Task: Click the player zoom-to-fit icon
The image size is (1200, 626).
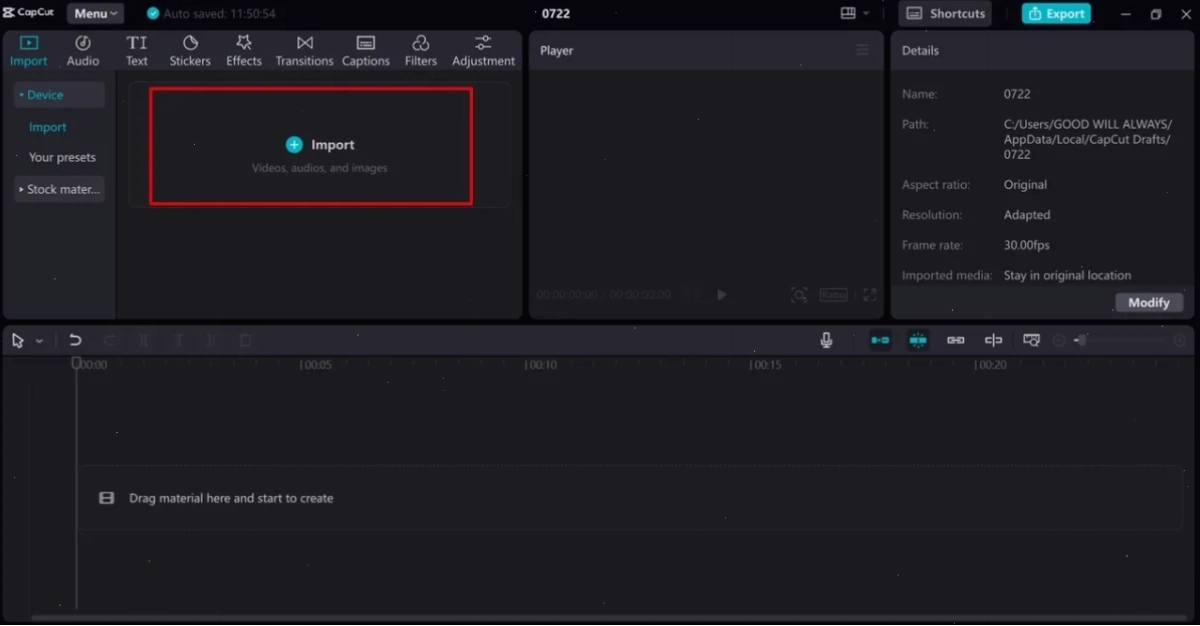Action: click(x=799, y=295)
